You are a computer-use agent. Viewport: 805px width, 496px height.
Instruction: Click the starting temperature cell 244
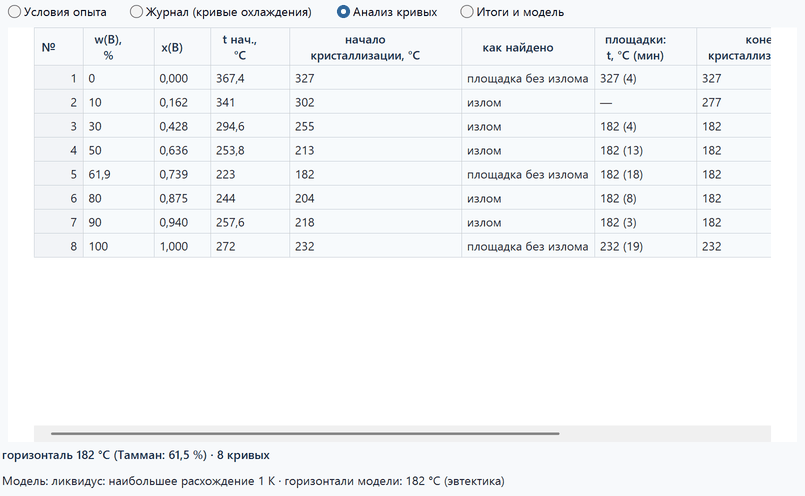coord(250,198)
